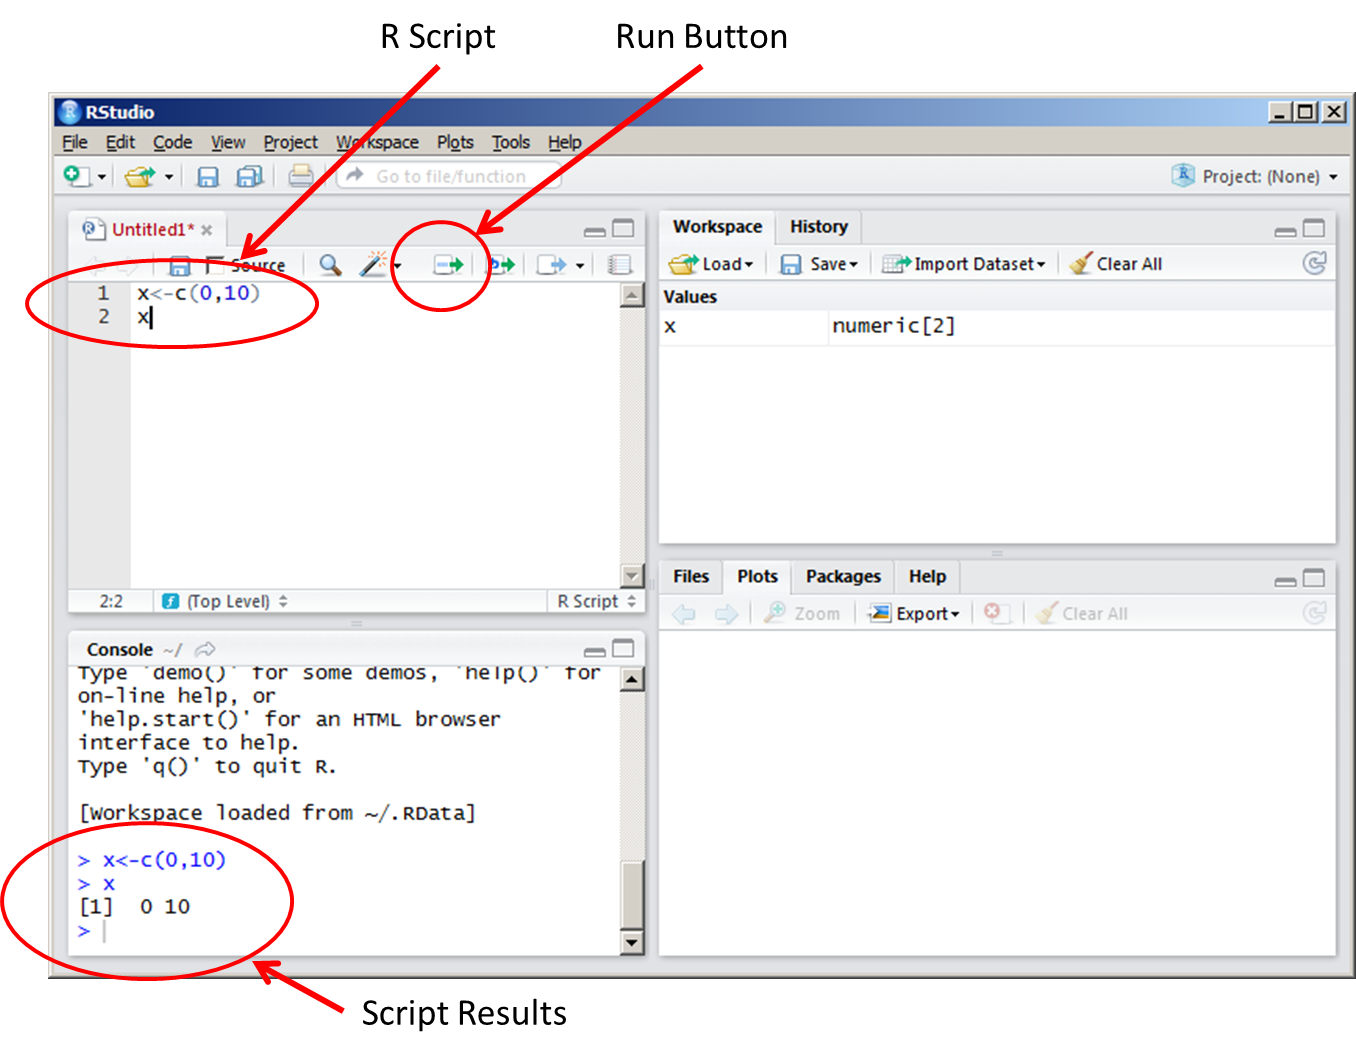Screen dimensions: 1356x1058
Task: Click the Re-run previous code icon
Action: (x=502, y=265)
